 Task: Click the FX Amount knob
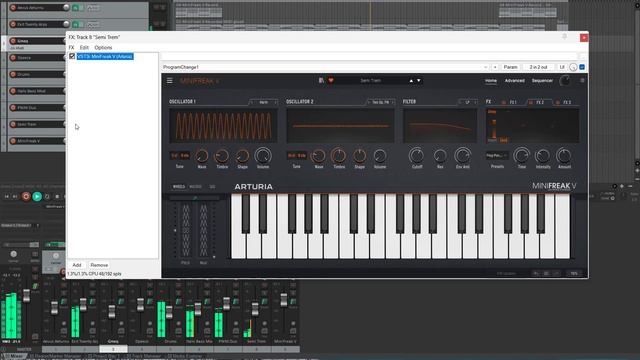pyautogui.click(x=564, y=156)
